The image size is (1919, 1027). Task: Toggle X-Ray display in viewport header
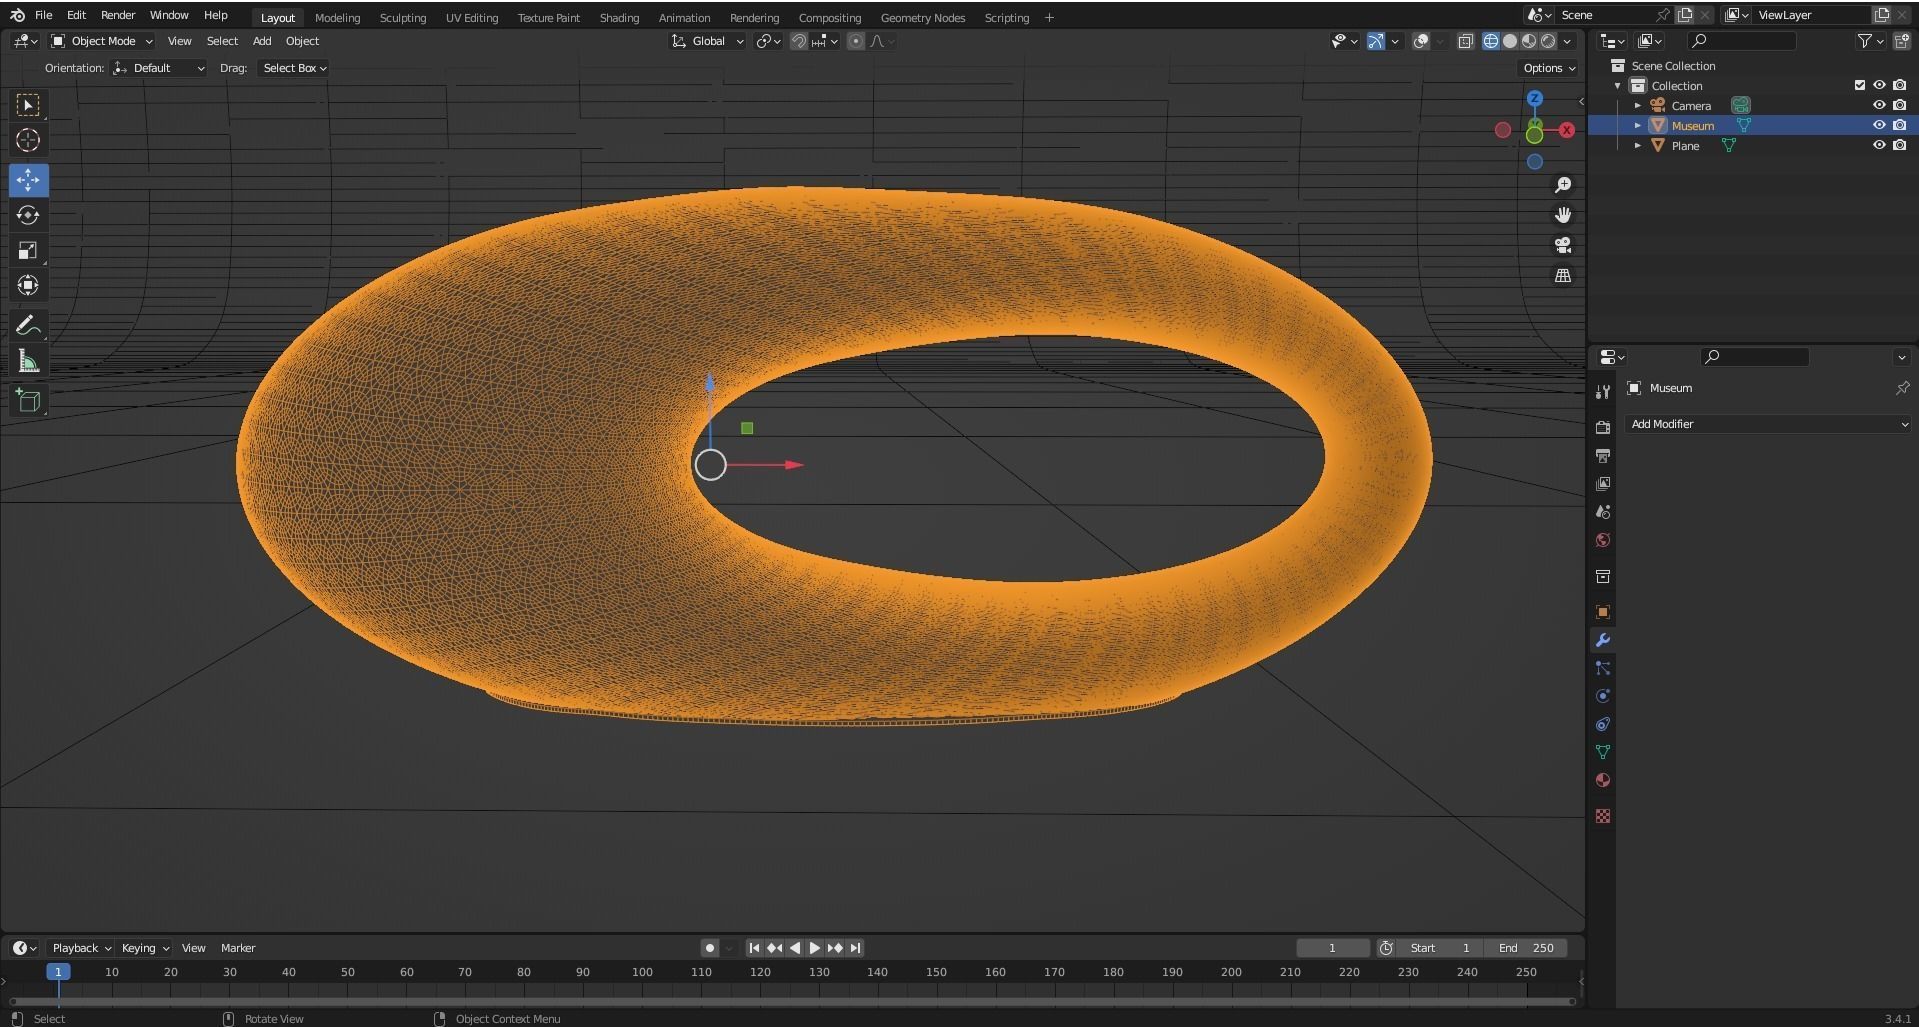pos(1466,41)
